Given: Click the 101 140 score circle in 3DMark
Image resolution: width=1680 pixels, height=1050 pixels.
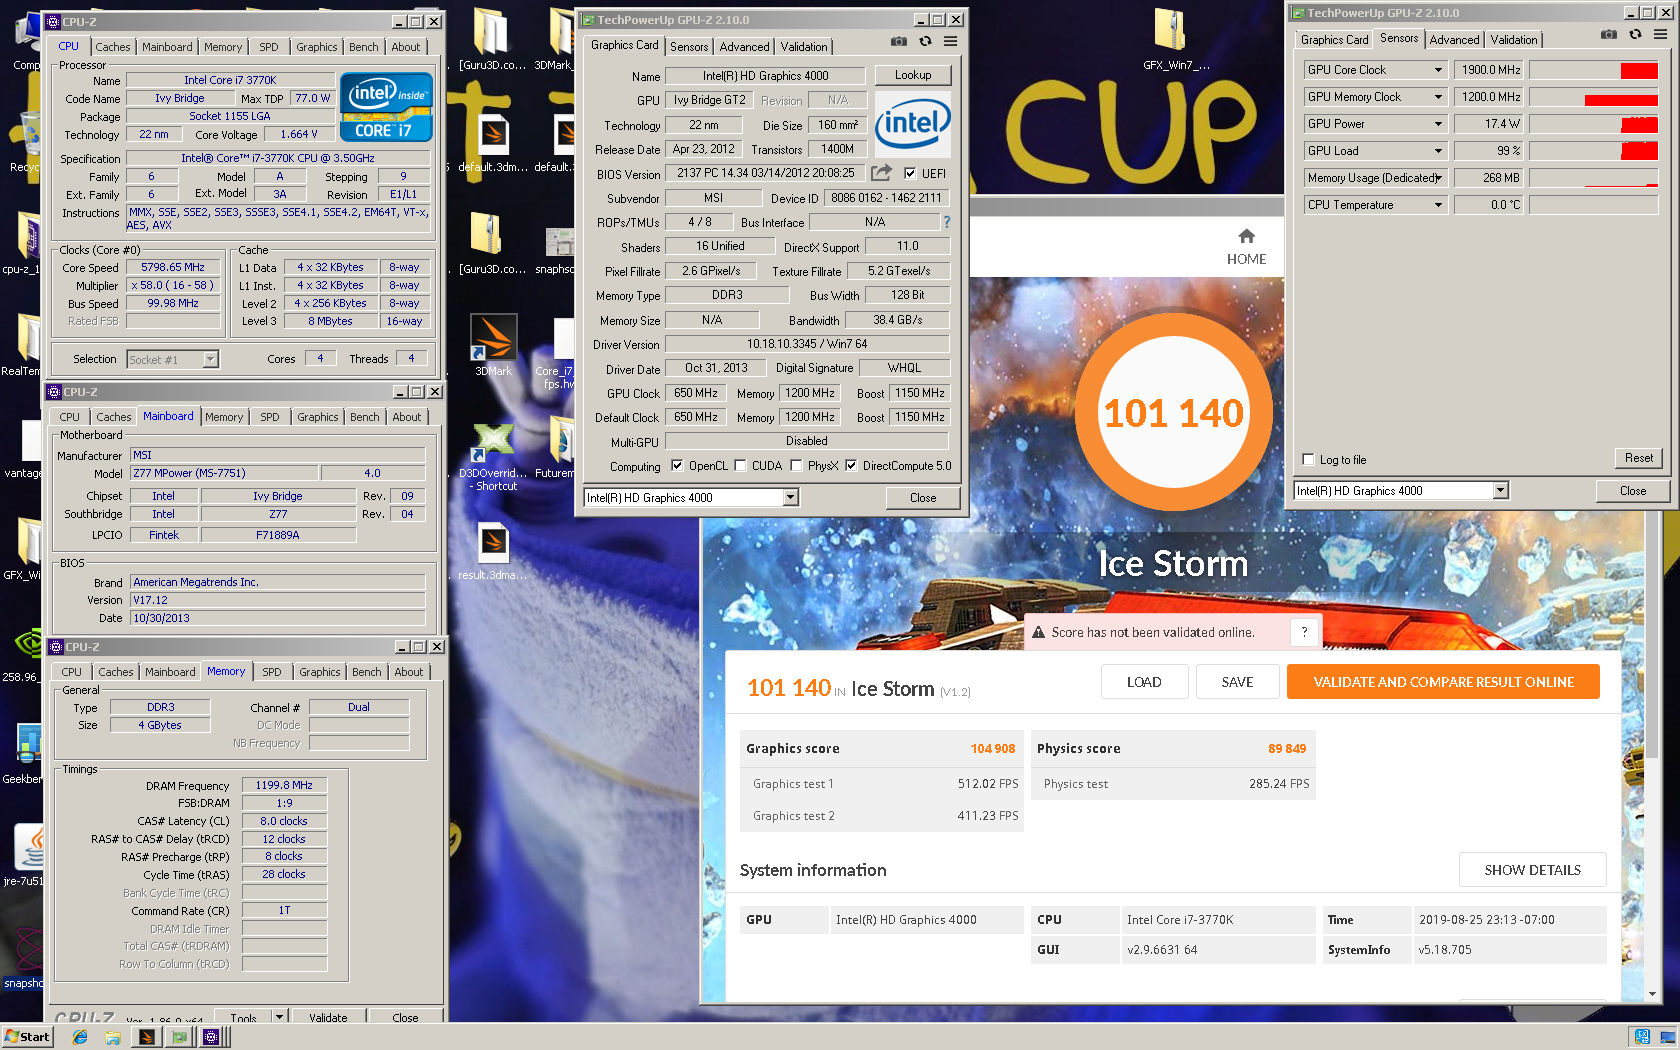Looking at the screenshot, I should click(x=1173, y=413).
